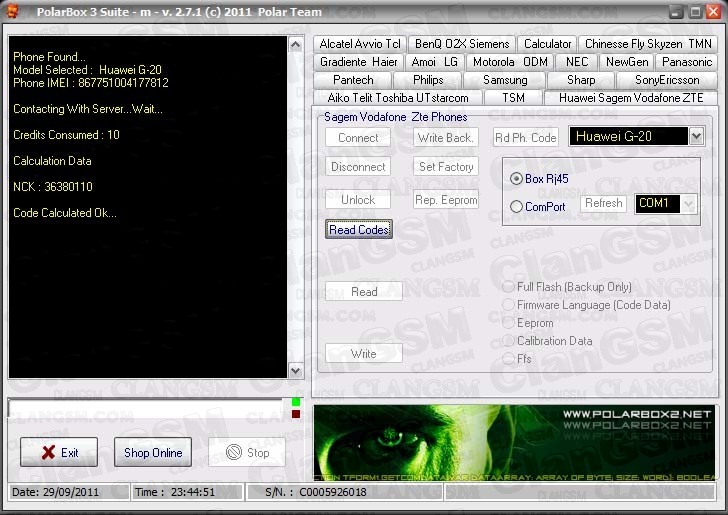Open the Shop Online button
This screenshot has height=515, width=728.
pos(153,452)
